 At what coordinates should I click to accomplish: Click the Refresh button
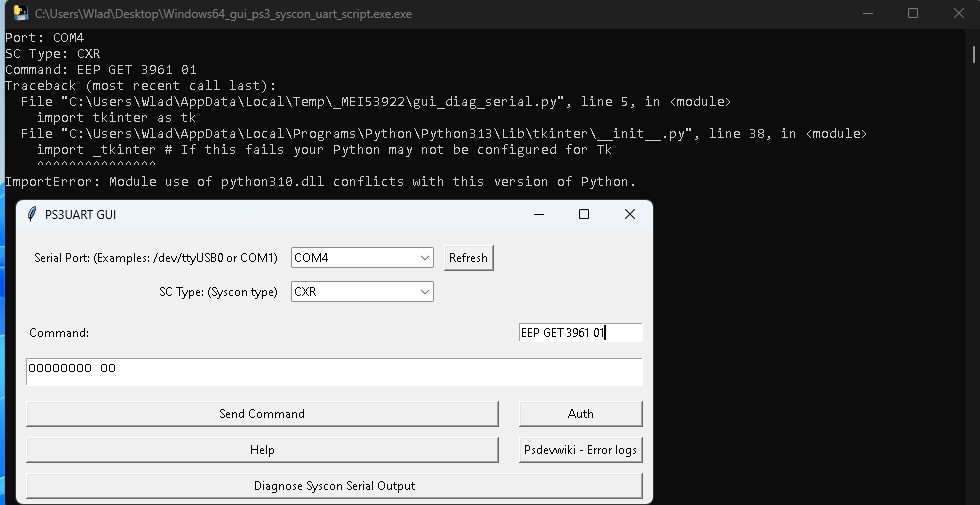pyautogui.click(x=468, y=258)
